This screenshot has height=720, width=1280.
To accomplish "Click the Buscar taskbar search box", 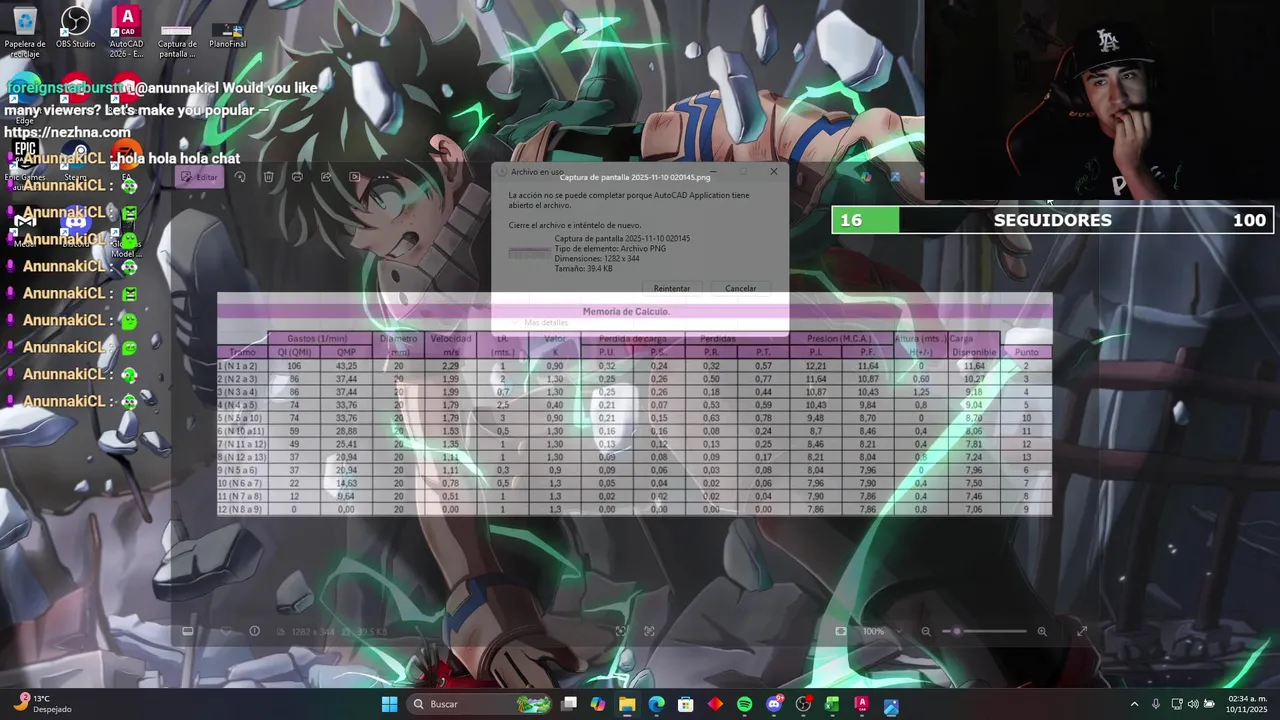I will pyautogui.click(x=481, y=704).
